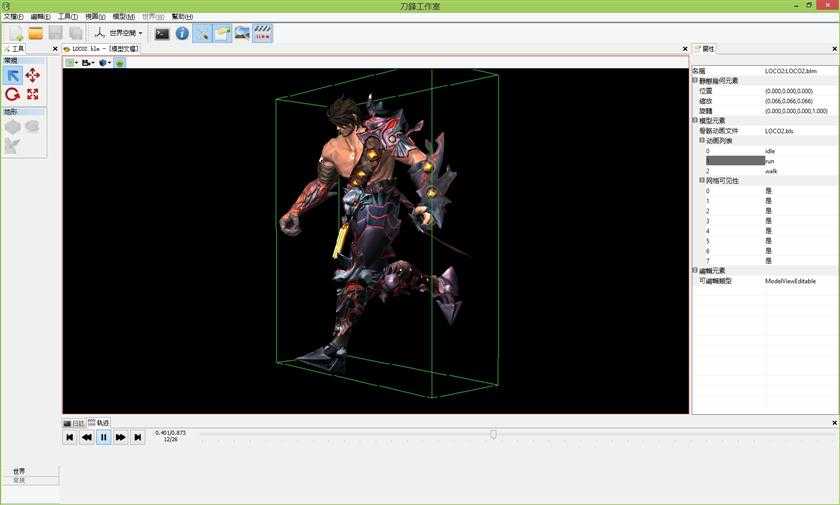Click the landscape picture toolbar icon
Screen dimensions: 840x505
pyautogui.click(x=242, y=33)
